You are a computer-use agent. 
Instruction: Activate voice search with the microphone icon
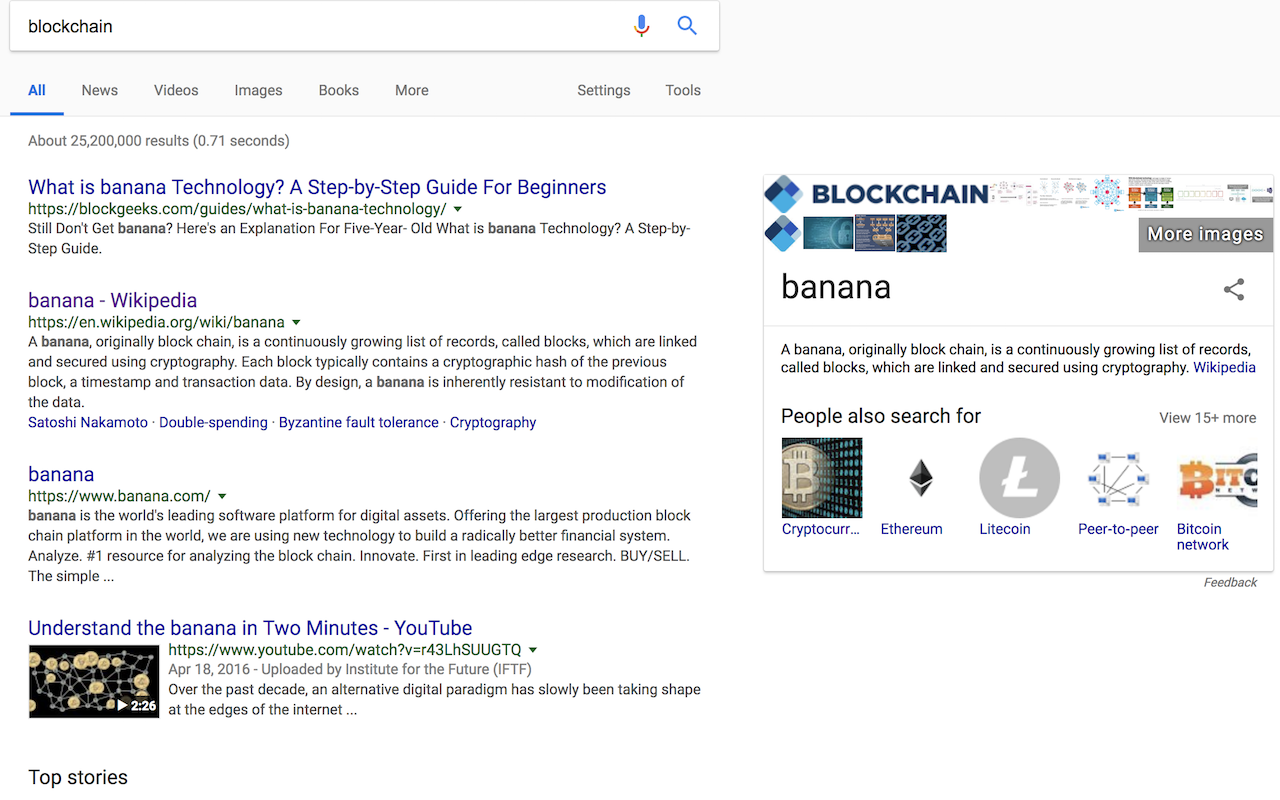point(641,25)
